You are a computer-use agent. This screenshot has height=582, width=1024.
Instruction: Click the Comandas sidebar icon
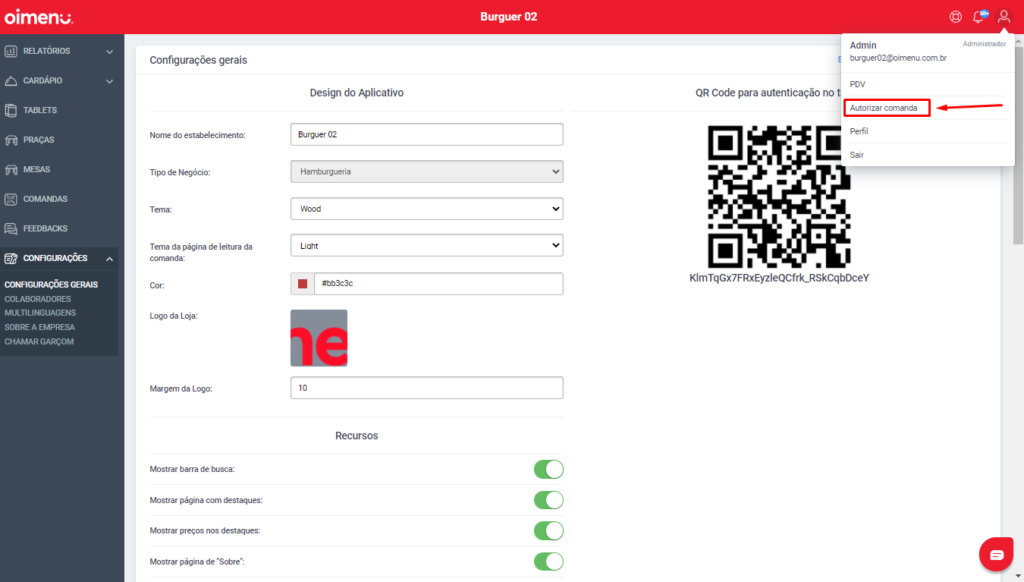(11, 199)
